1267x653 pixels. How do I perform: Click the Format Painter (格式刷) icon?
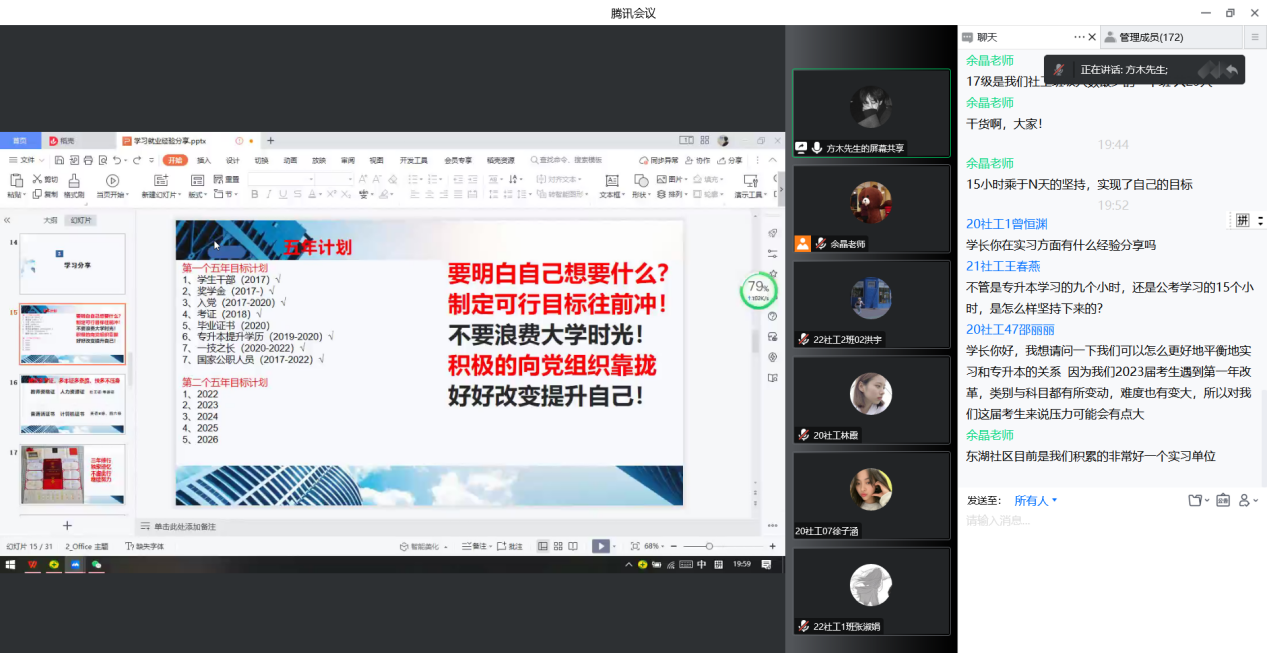[72, 180]
